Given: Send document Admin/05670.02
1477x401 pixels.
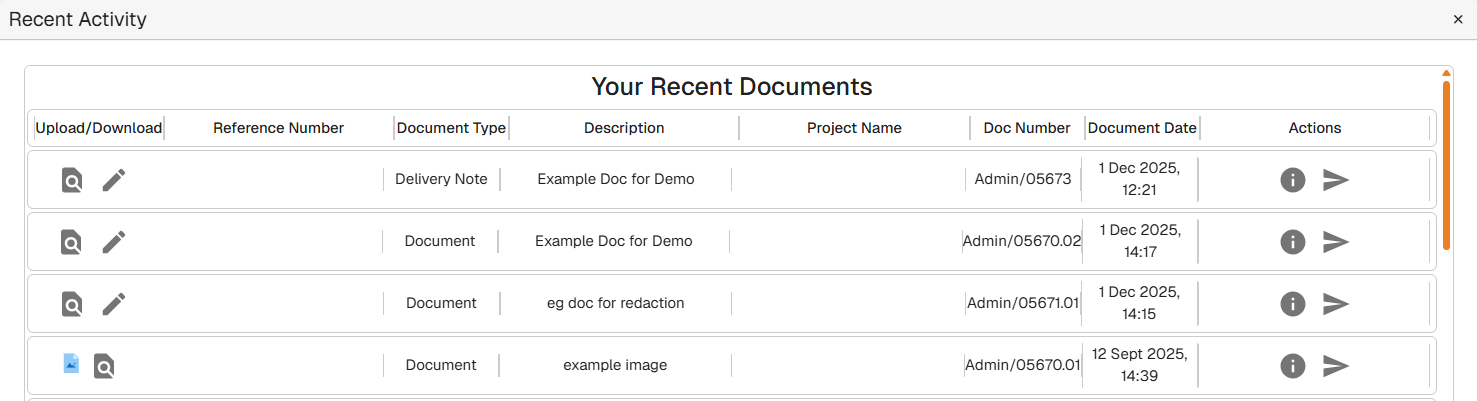Looking at the screenshot, I should pyautogui.click(x=1336, y=242).
